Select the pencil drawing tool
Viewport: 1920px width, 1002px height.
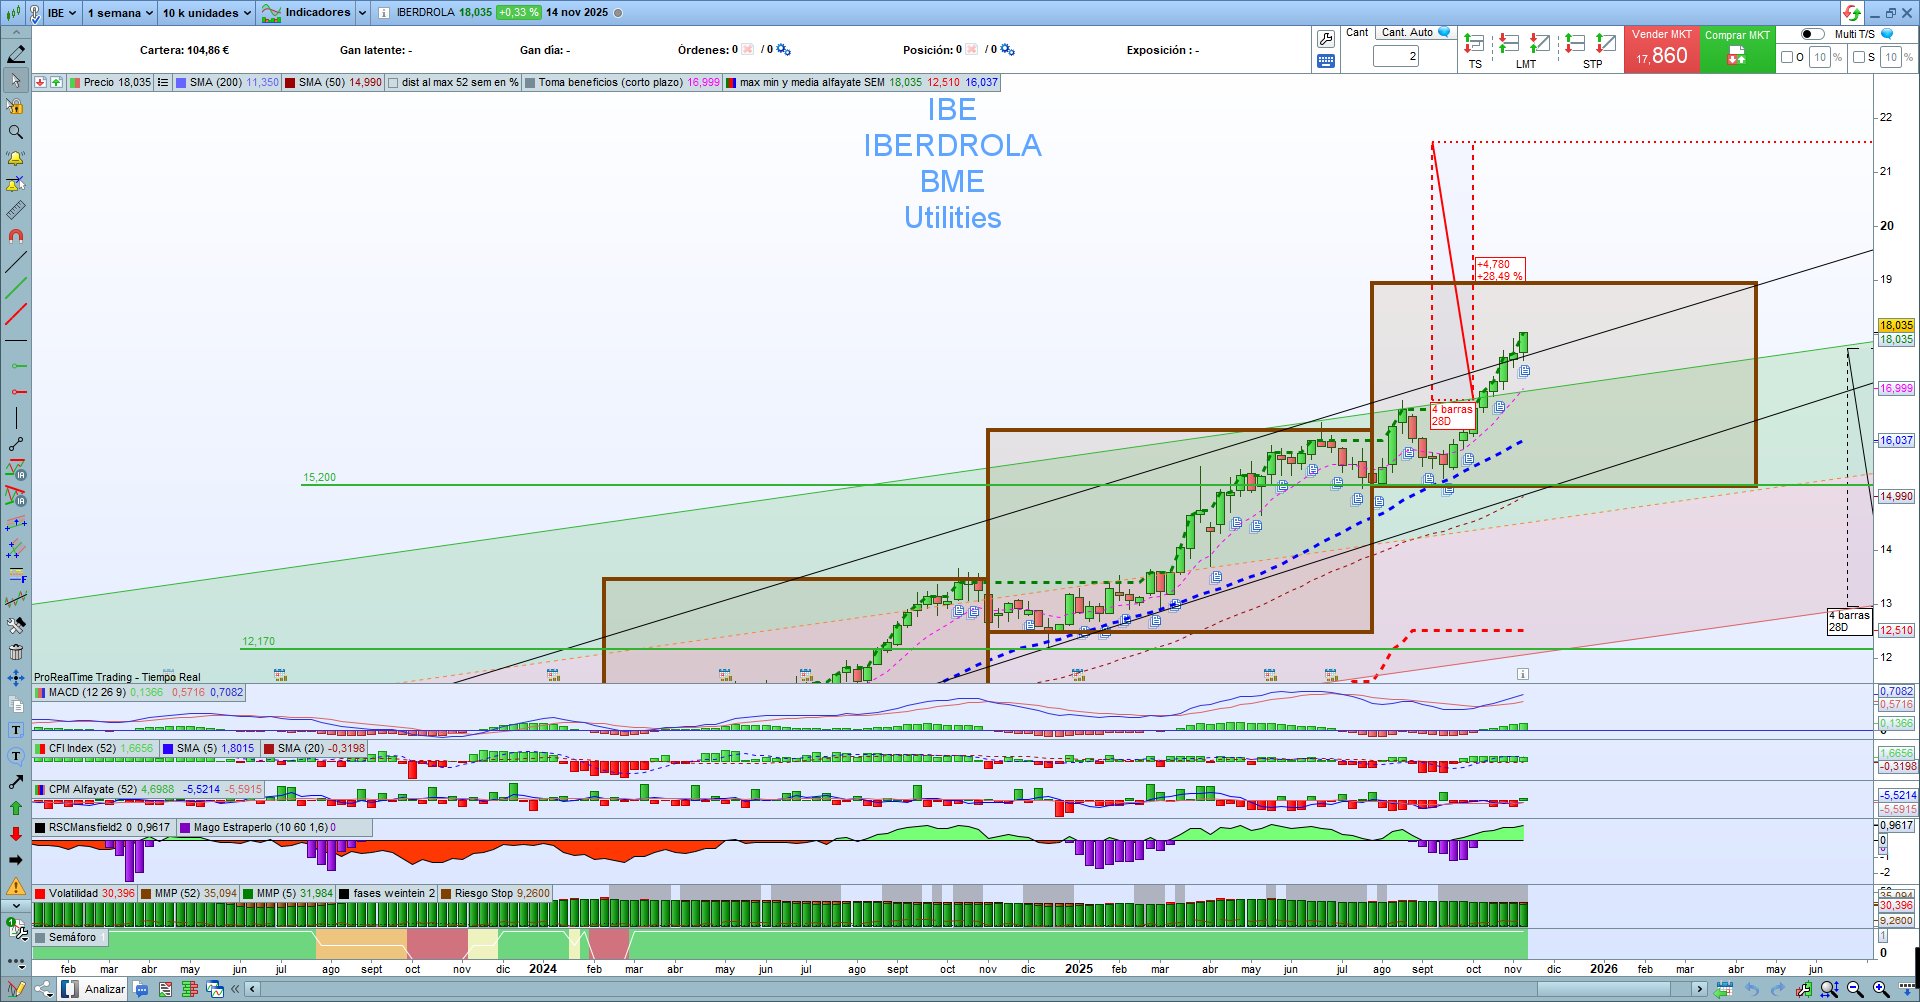[16, 54]
